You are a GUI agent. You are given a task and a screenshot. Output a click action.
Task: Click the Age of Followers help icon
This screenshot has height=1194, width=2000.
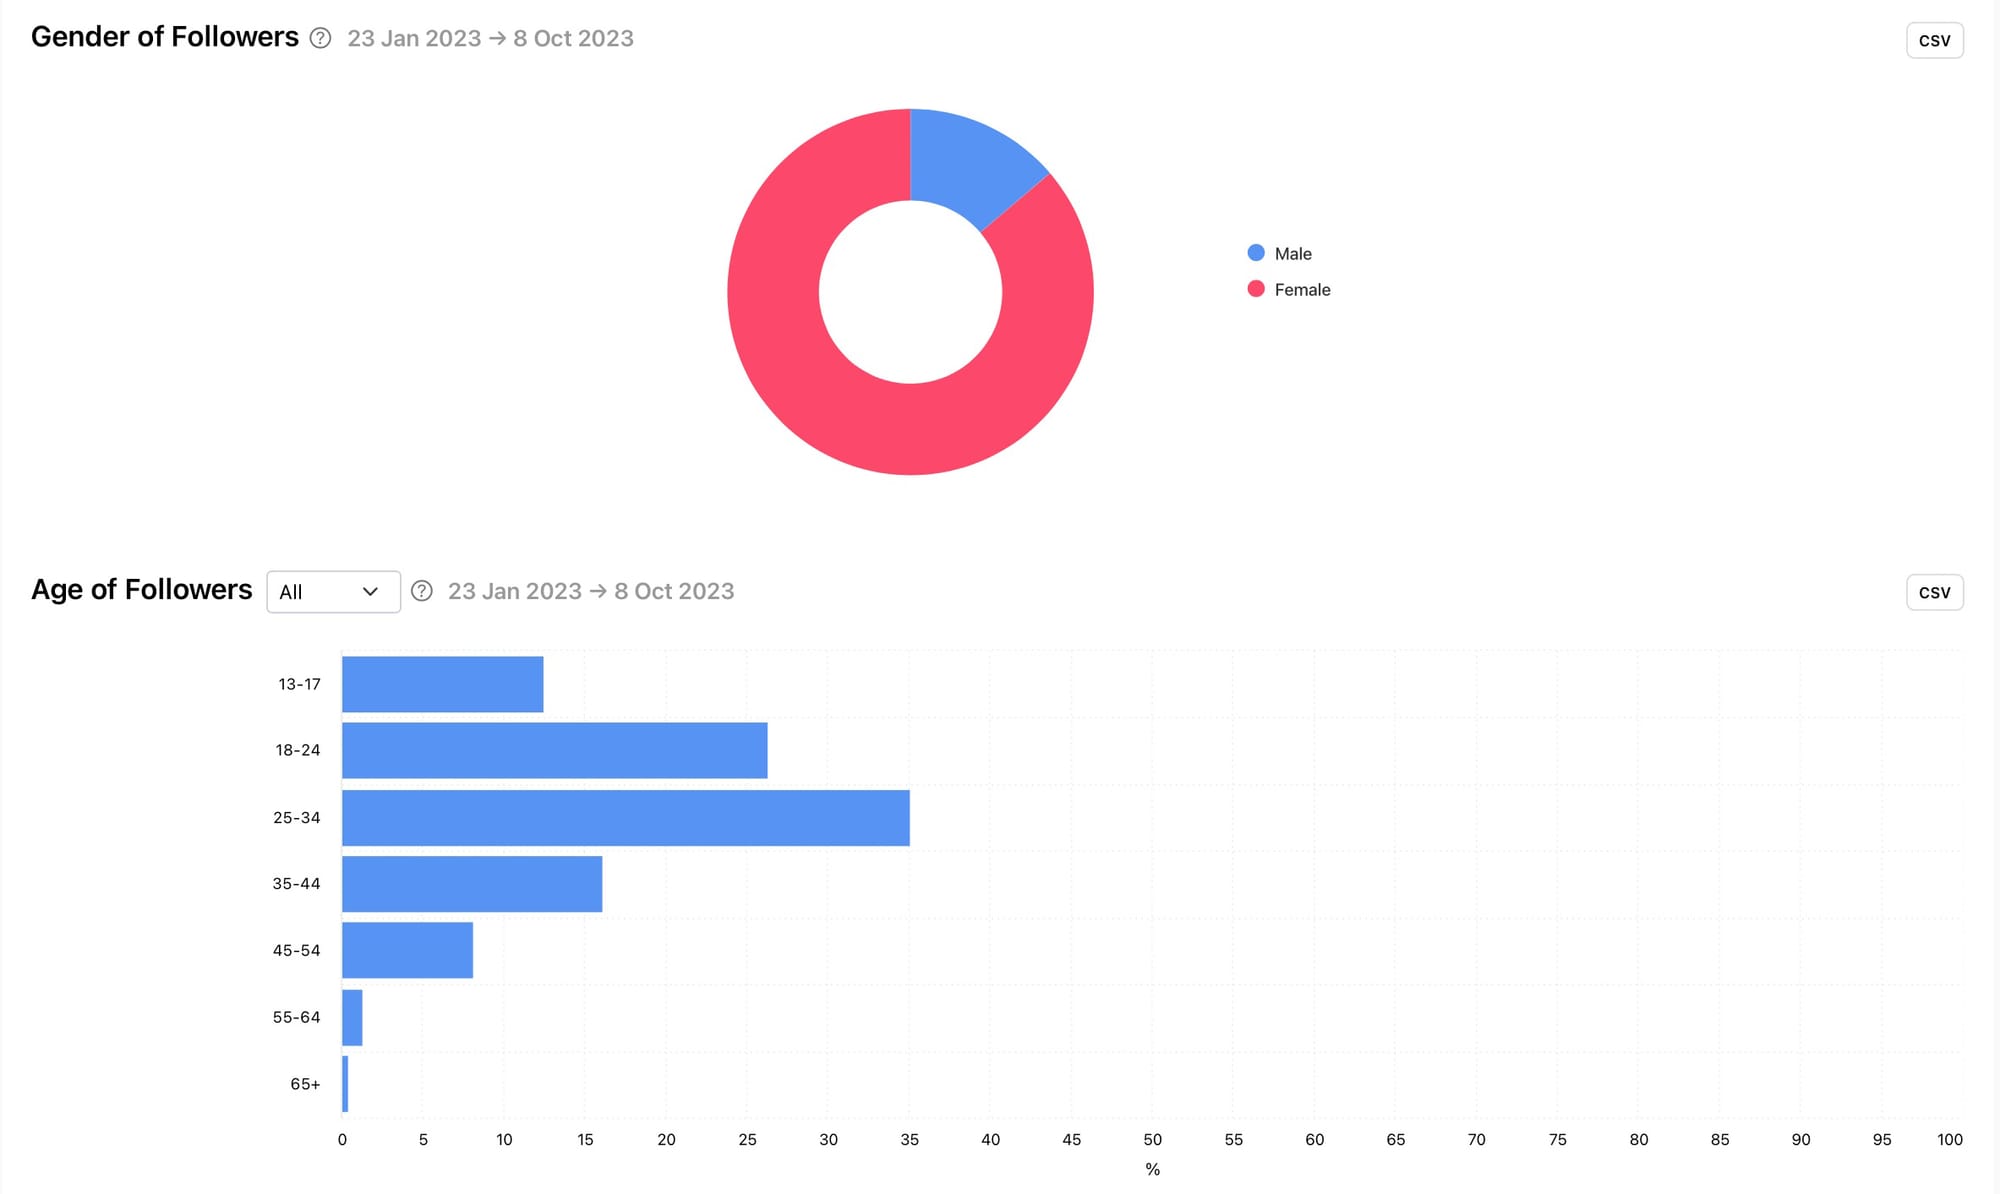coord(422,590)
